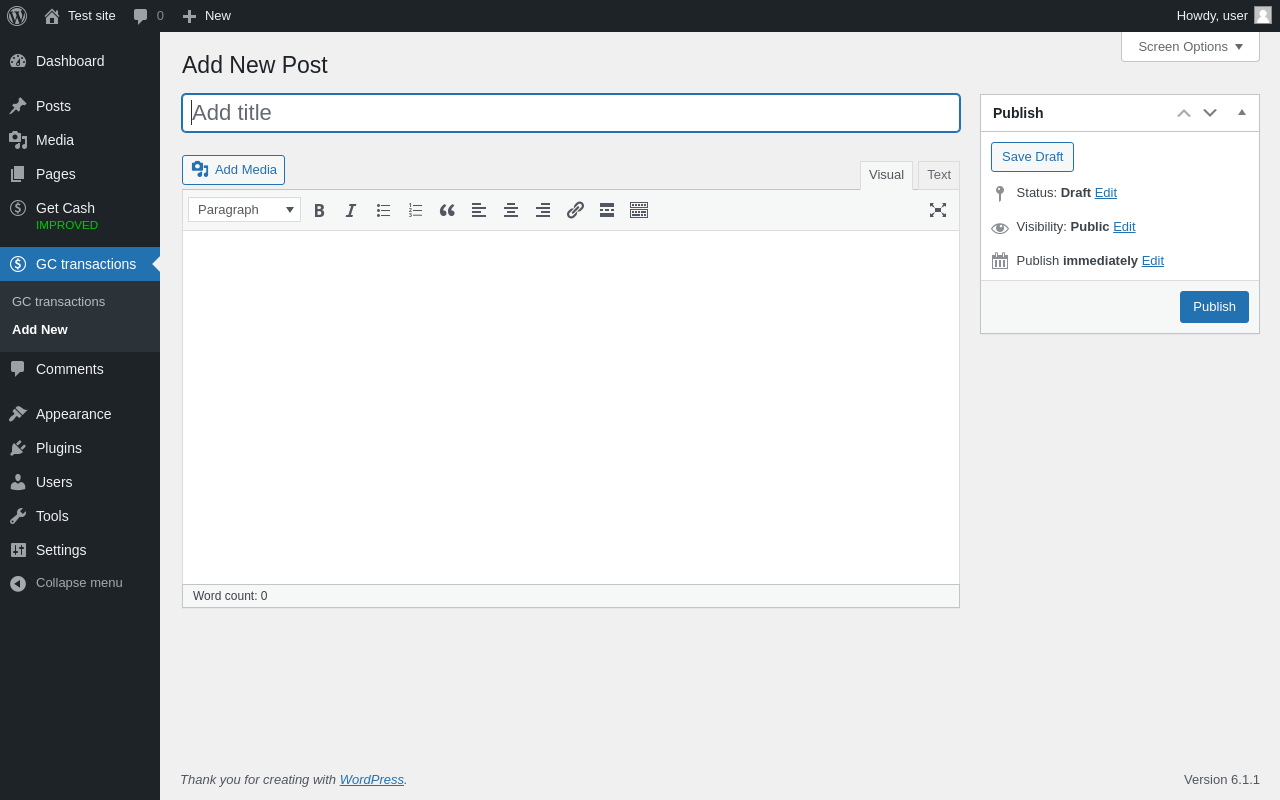Open Media library menu item

pos(80,140)
